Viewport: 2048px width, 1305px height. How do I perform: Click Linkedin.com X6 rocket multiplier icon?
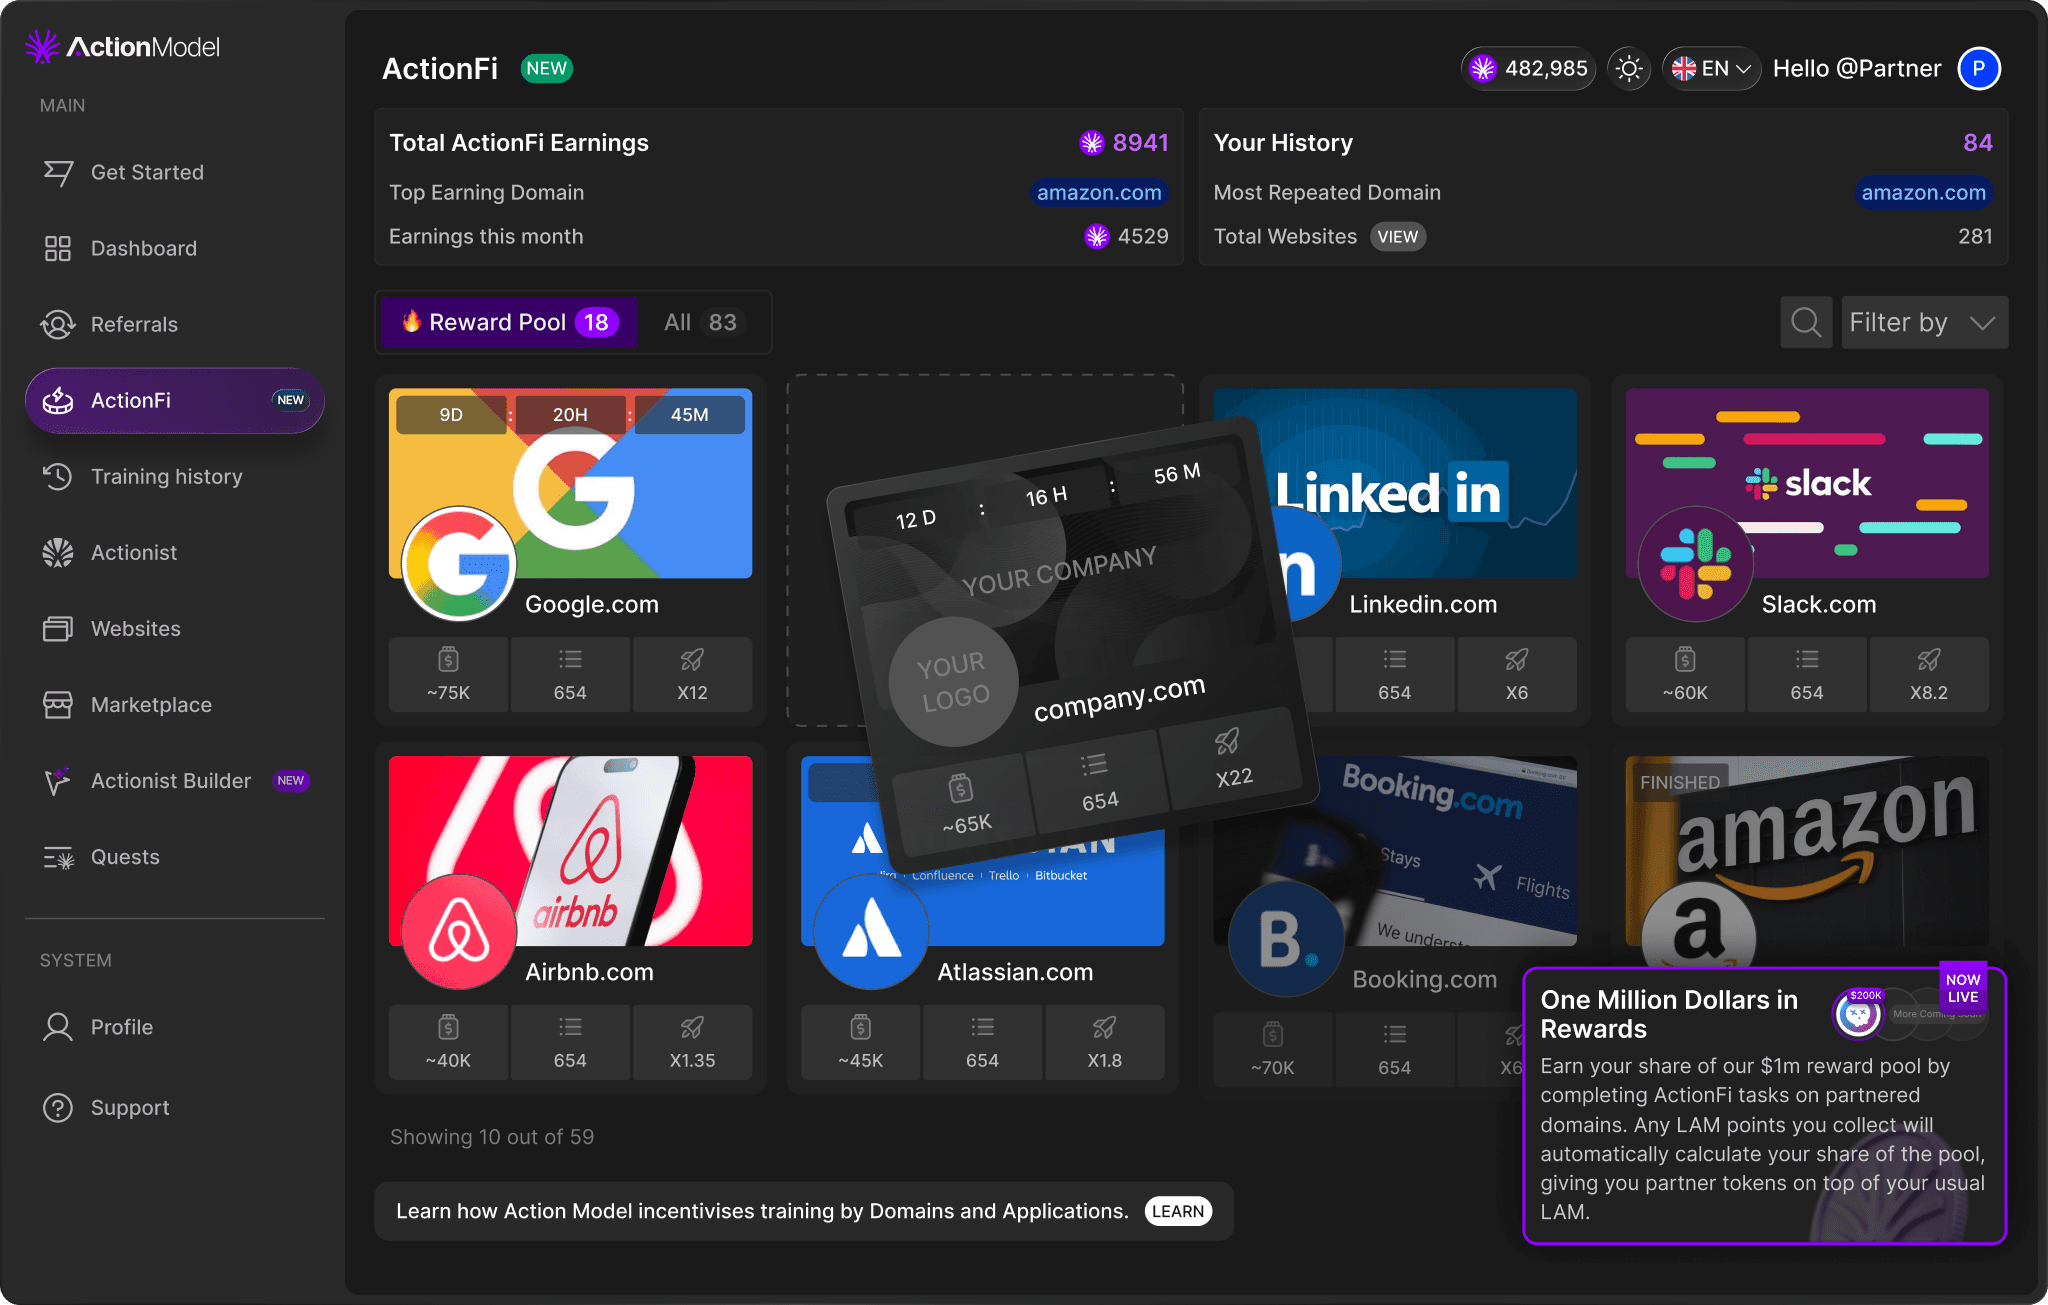point(1517,660)
